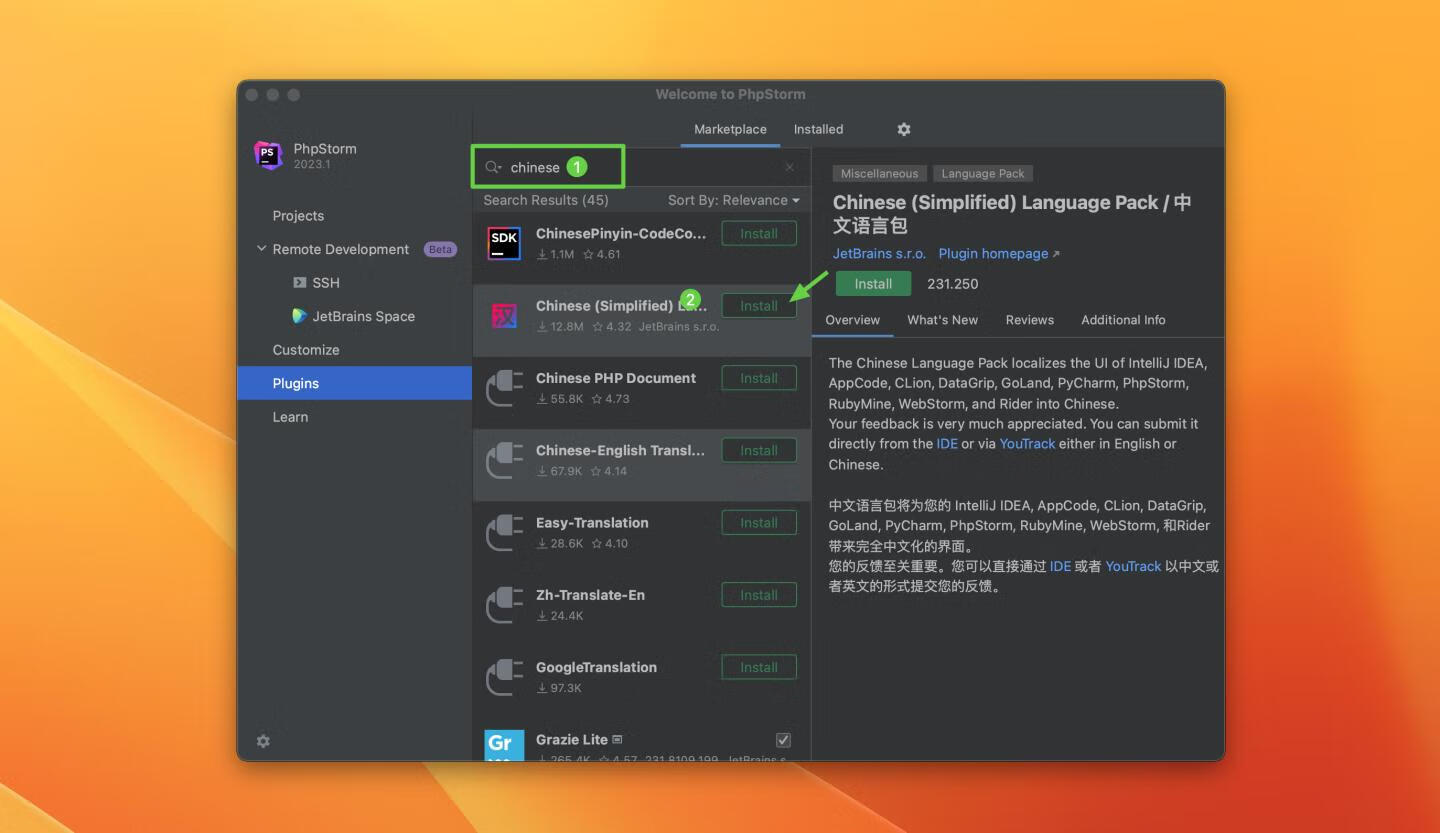Click the Chinese PHP Document plug icon
This screenshot has height=833, width=1440.
point(504,388)
